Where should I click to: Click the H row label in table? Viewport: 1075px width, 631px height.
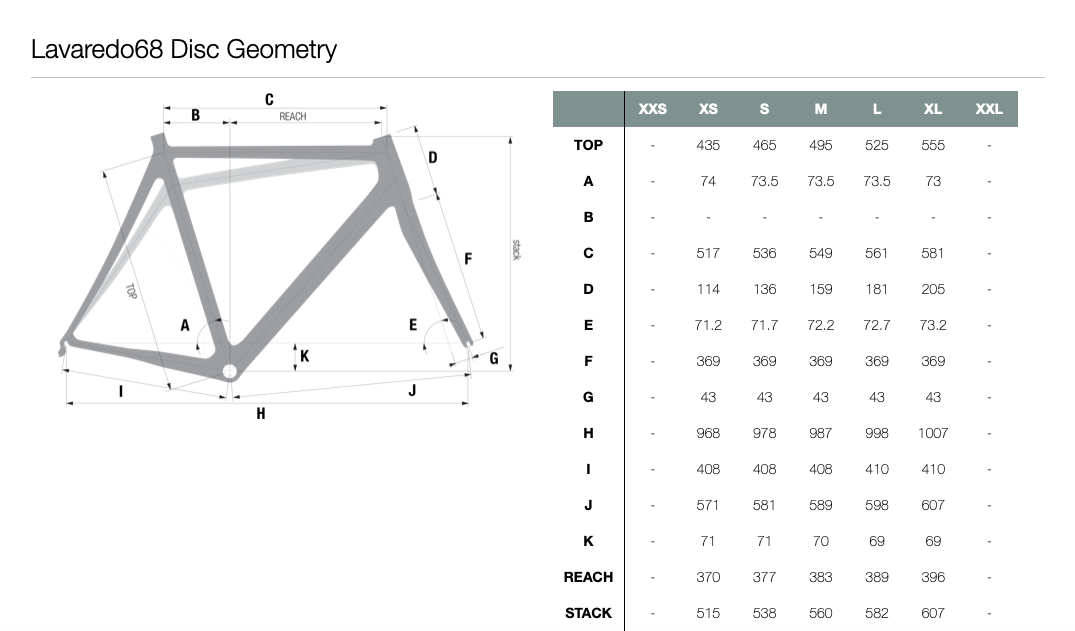coord(588,433)
